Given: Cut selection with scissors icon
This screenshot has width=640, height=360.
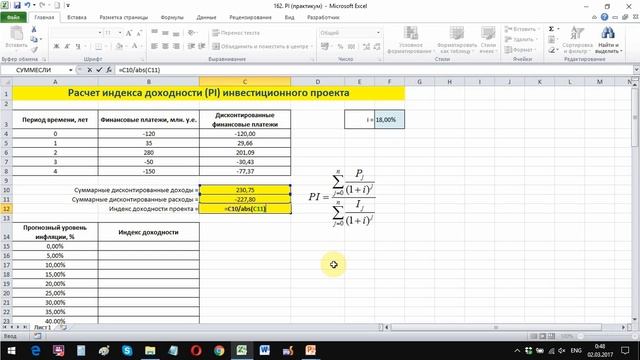Looking at the screenshot, I should 34,29.
